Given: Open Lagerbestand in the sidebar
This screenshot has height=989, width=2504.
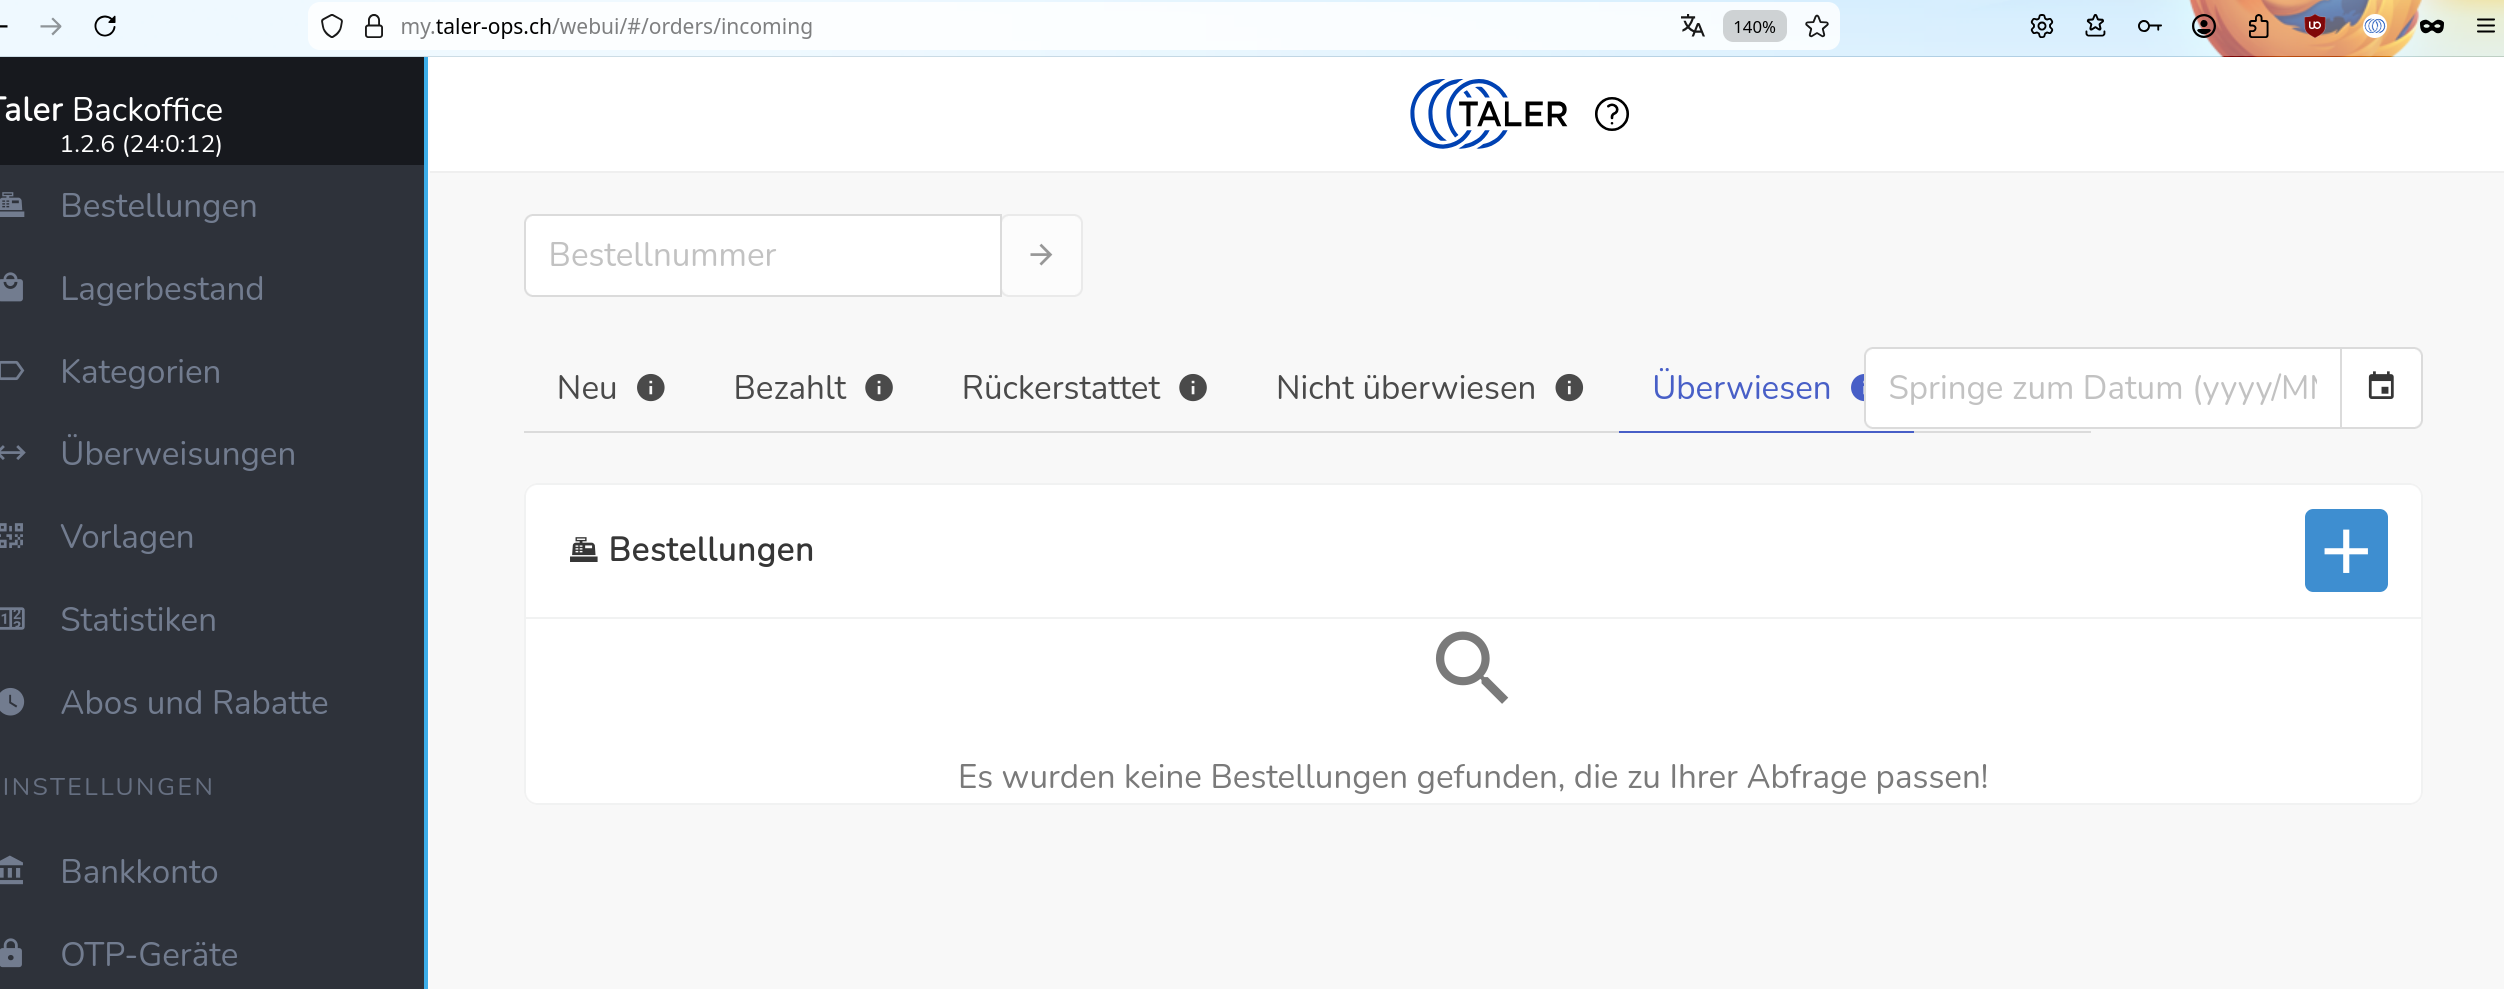Looking at the screenshot, I should (162, 289).
